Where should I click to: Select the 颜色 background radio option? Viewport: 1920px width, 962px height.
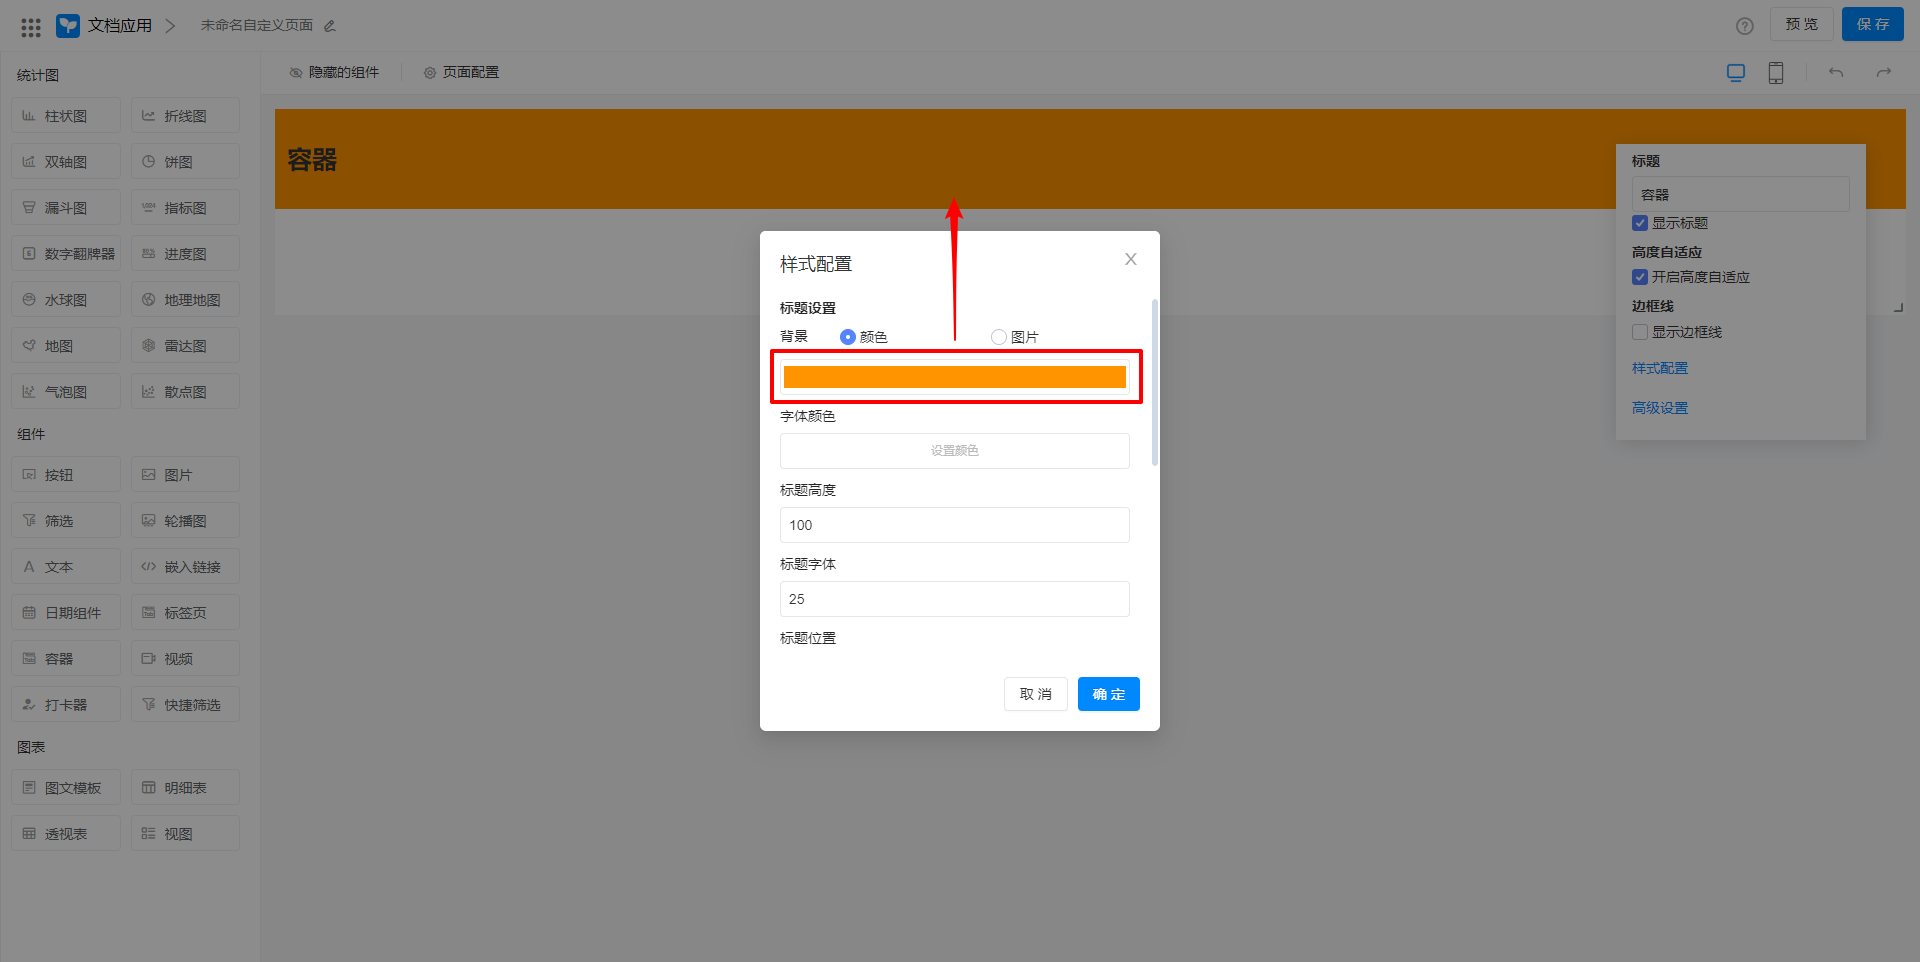pyautogui.click(x=848, y=337)
